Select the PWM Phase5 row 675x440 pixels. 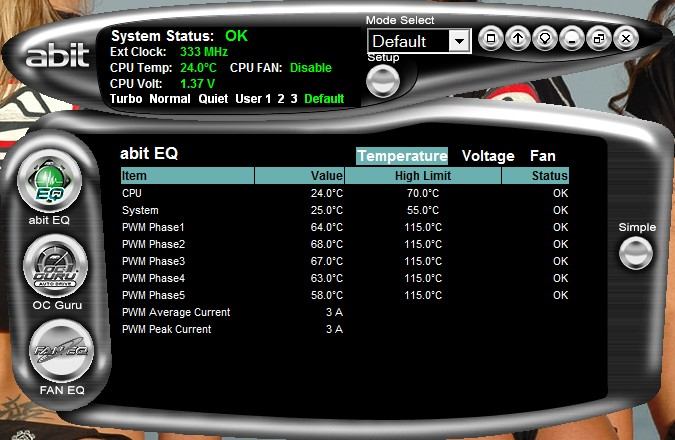point(345,295)
